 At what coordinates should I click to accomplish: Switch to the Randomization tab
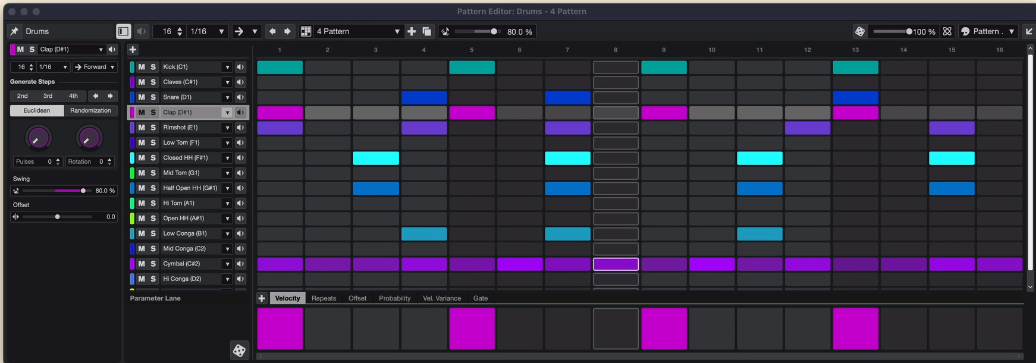pos(91,110)
